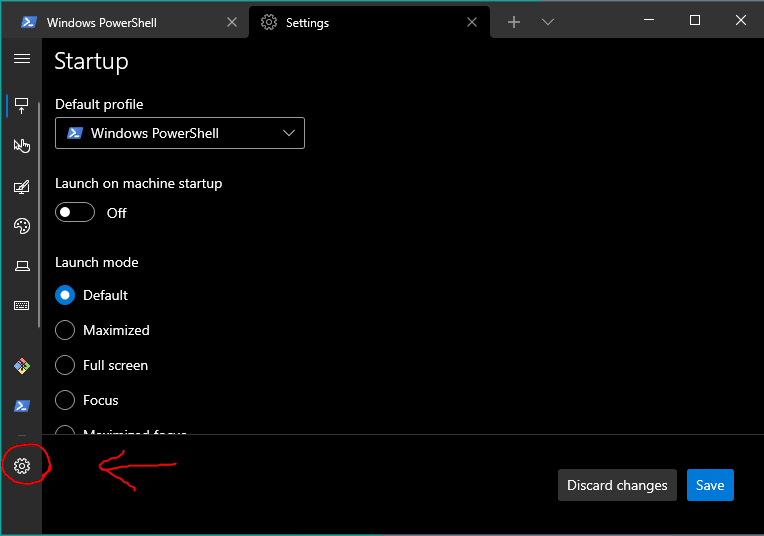The width and height of the screenshot is (764, 536).
Task: Toggle Launch on machine startup switch
Action: coord(75,212)
